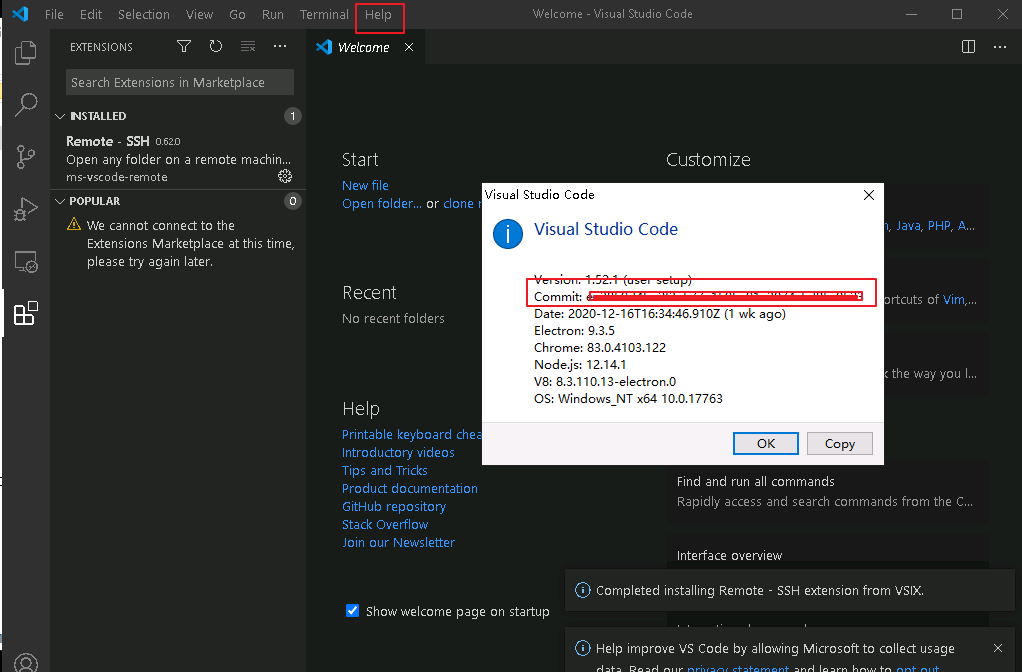Image resolution: width=1022 pixels, height=672 pixels.
Task: Open the Explorer view in activity bar
Action: point(25,53)
